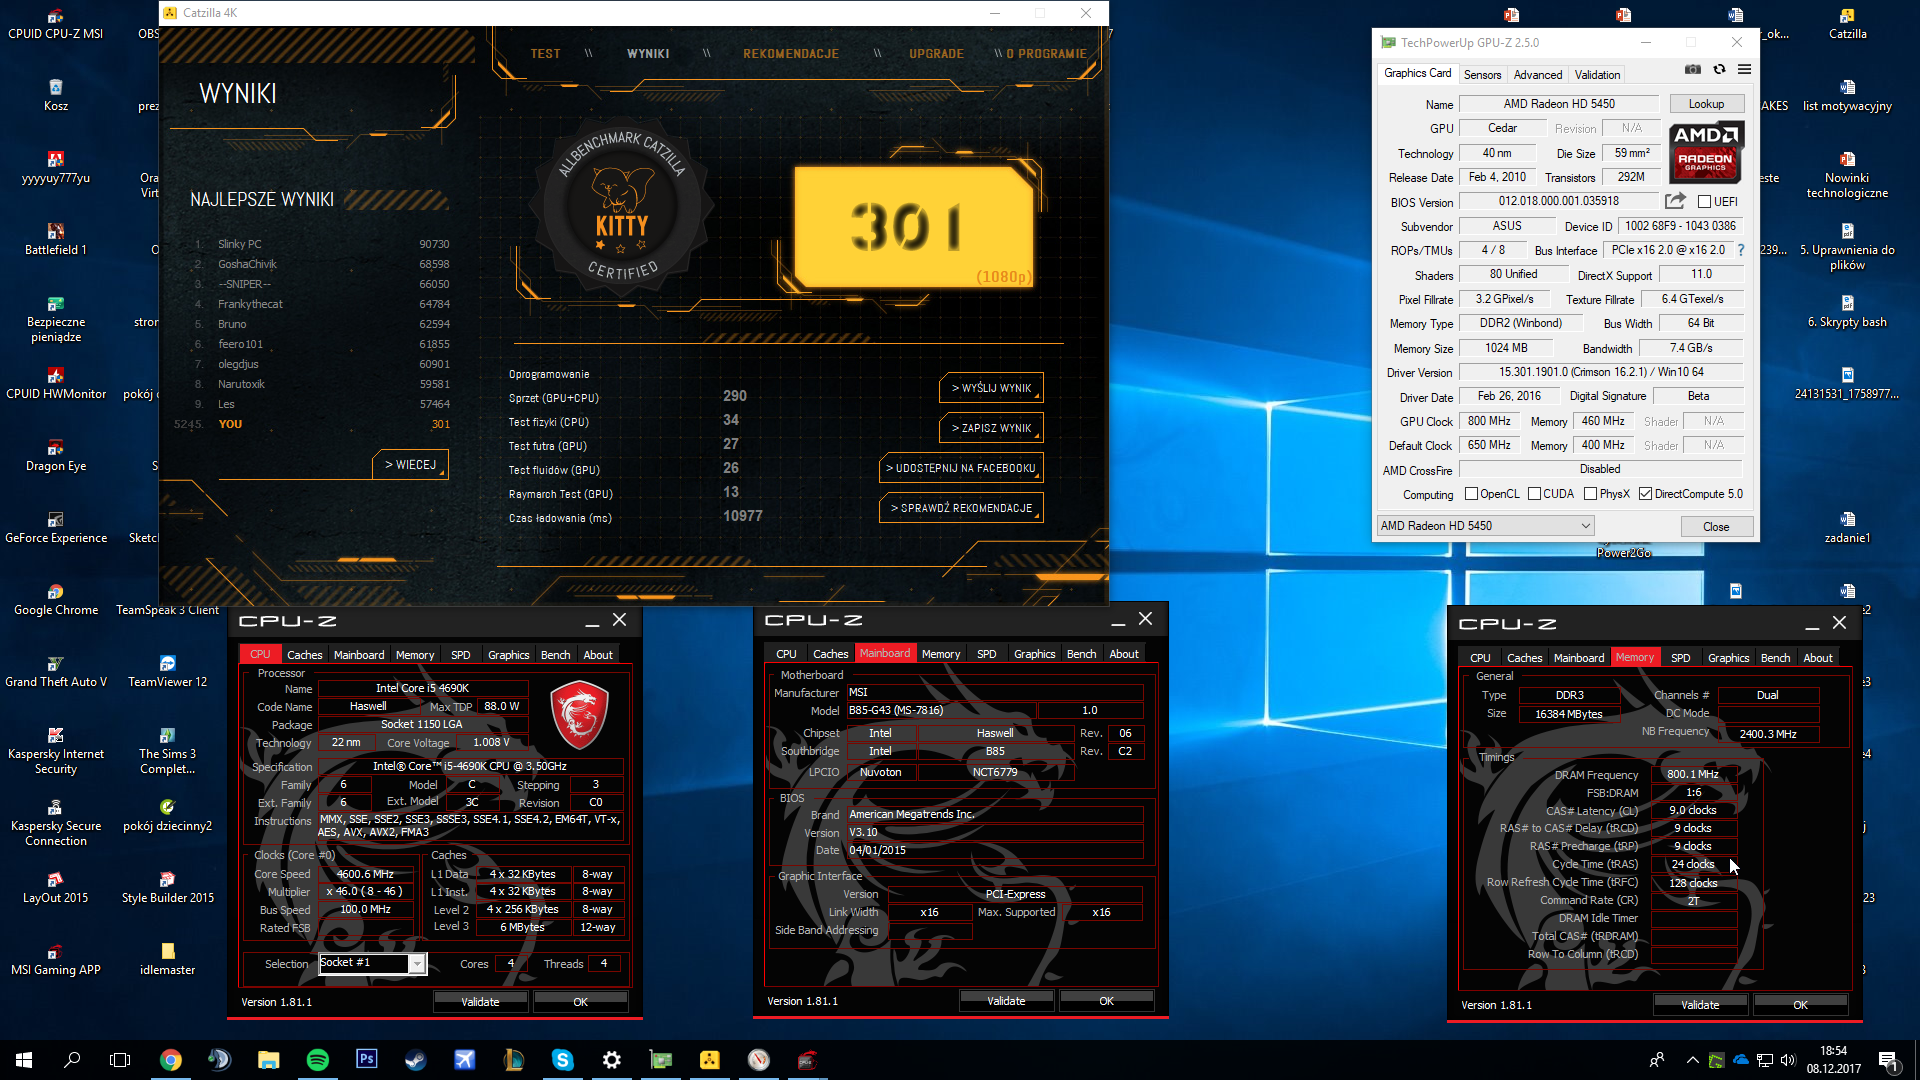Image resolution: width=1920 pixels, height=1080 pixels.
Task: Click the GPU-Z Name field AMD Radeon HD 5450
Action: (1559, 104)
